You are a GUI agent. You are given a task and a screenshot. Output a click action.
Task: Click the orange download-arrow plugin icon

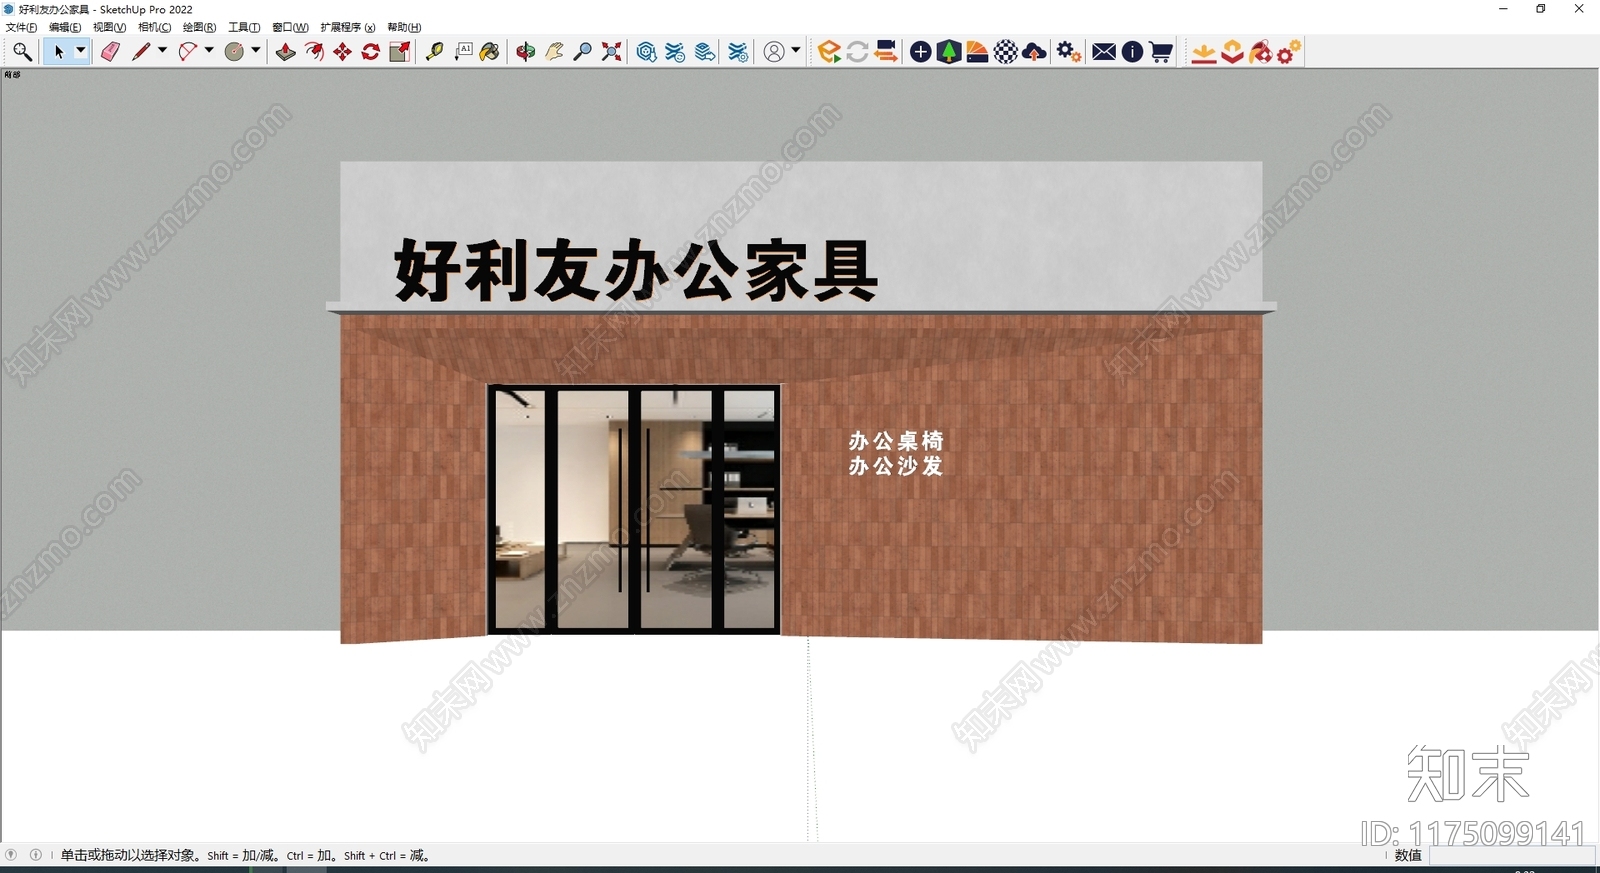click(x=1204, y=52)
